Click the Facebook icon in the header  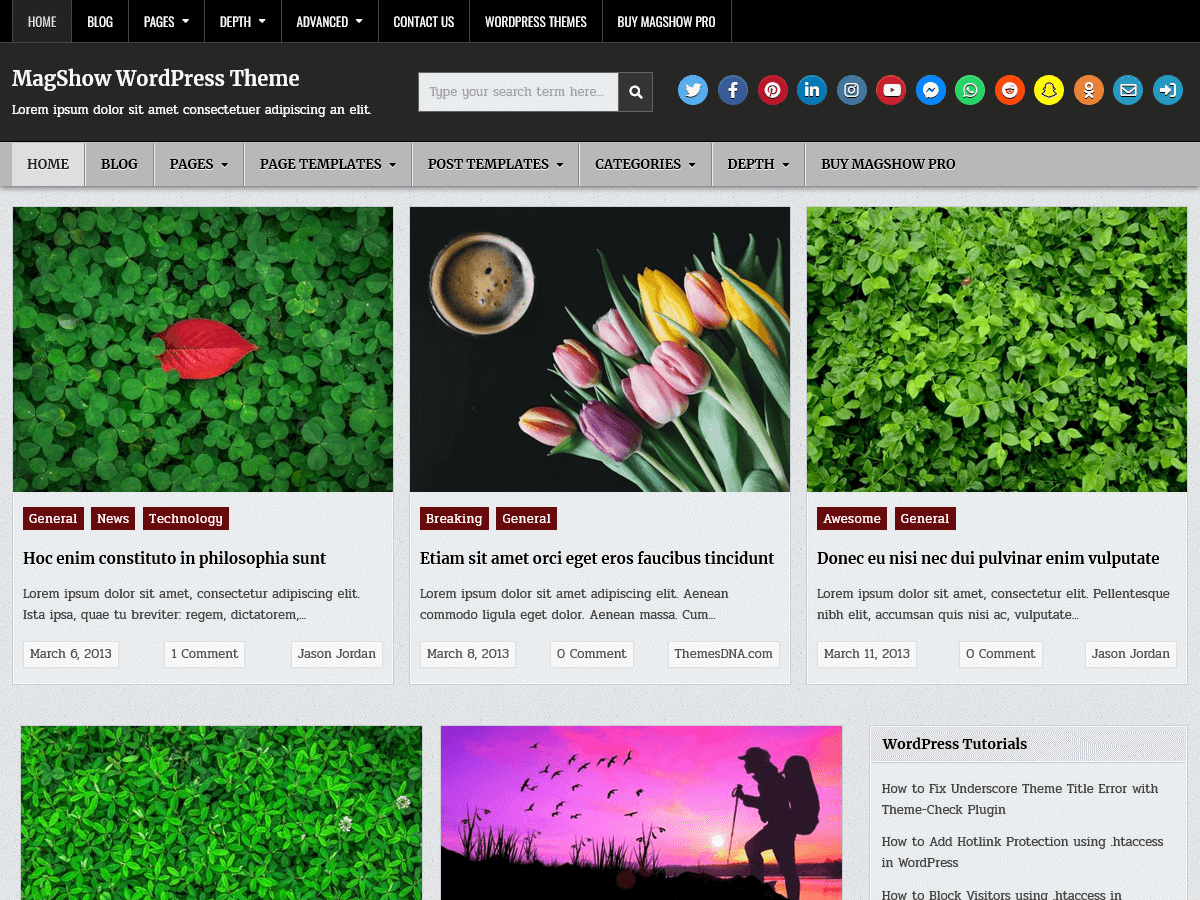click(732, 90)
